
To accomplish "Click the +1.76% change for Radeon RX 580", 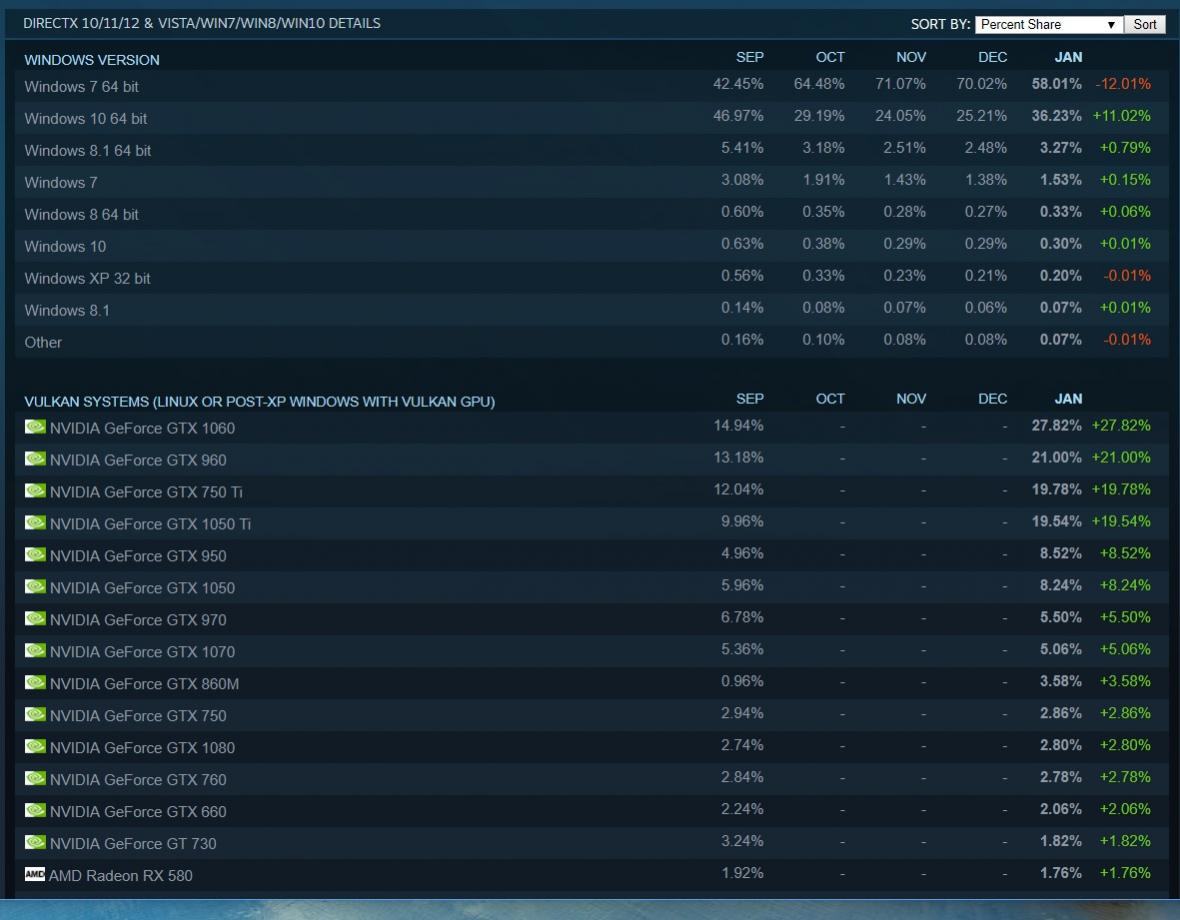I will [x=1125, y=873].
